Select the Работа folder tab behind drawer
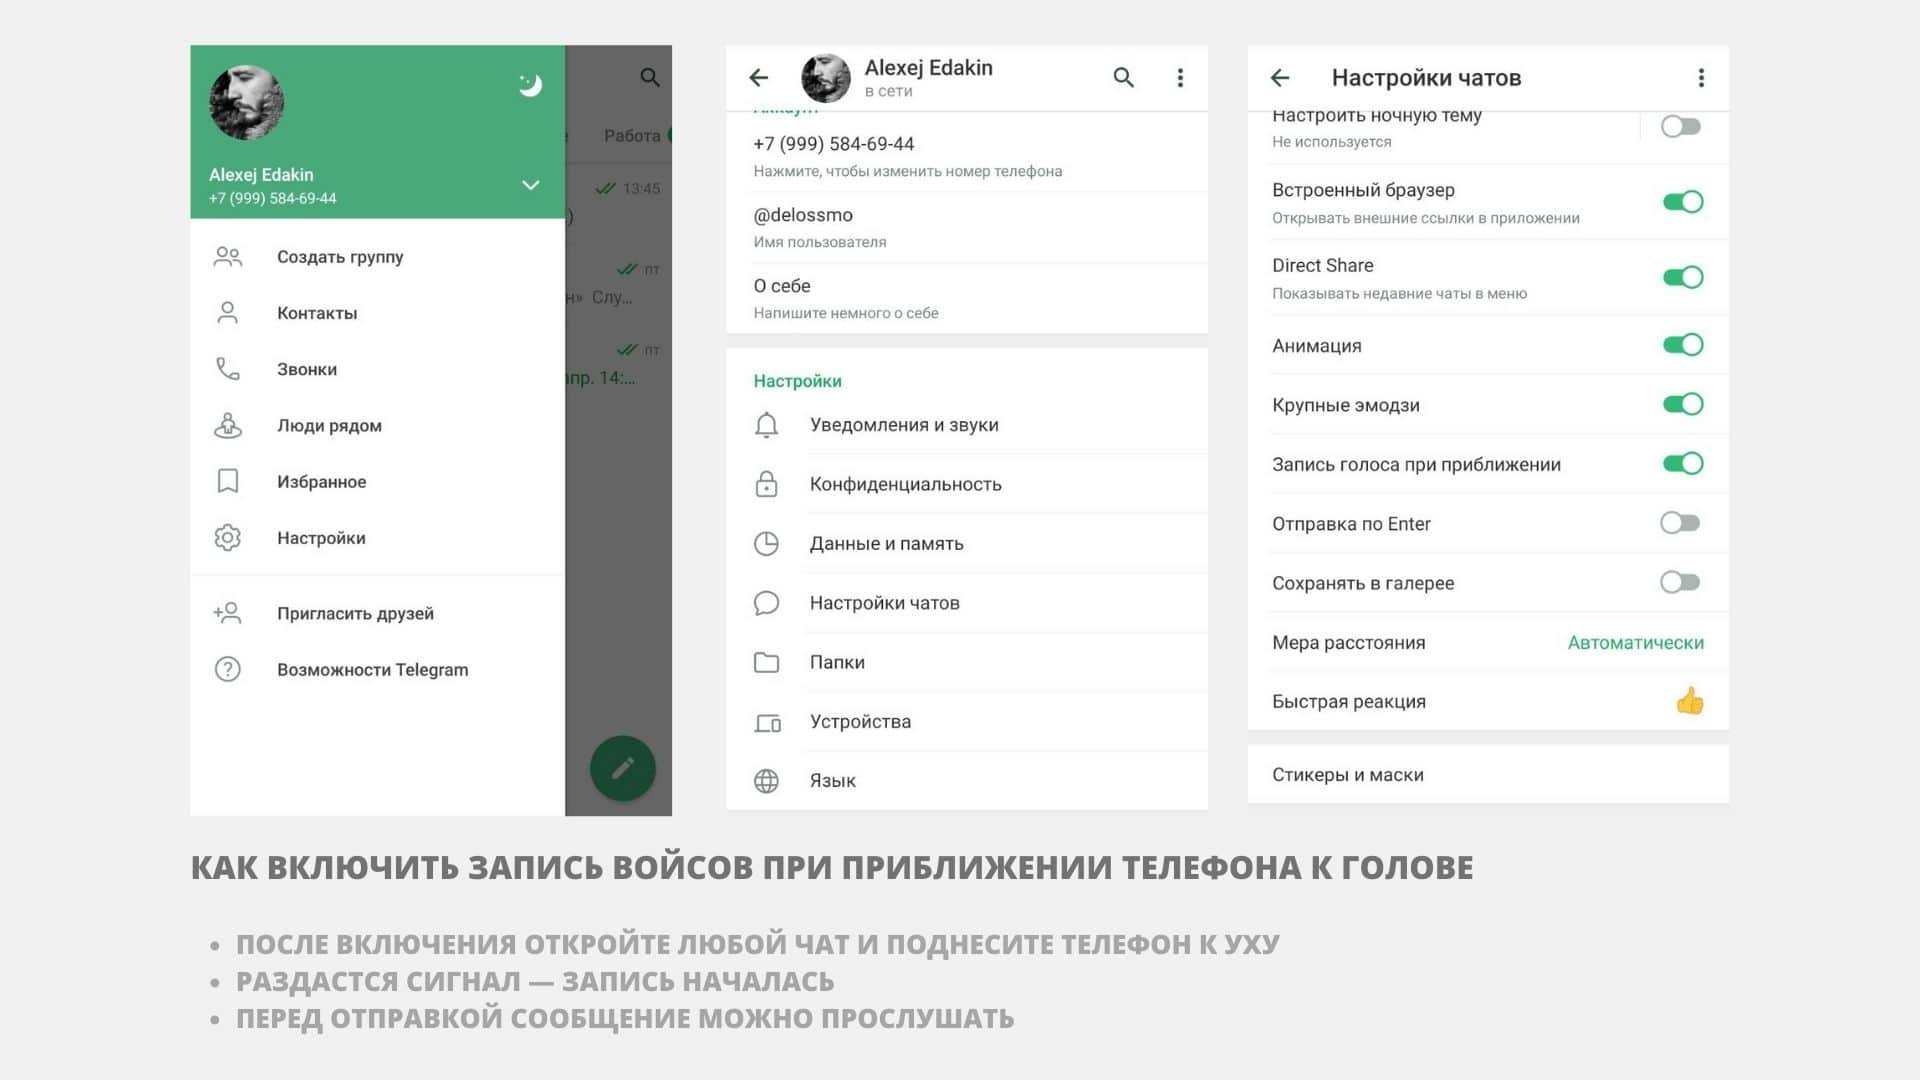1920x1080 pixels. pos(632,135)
